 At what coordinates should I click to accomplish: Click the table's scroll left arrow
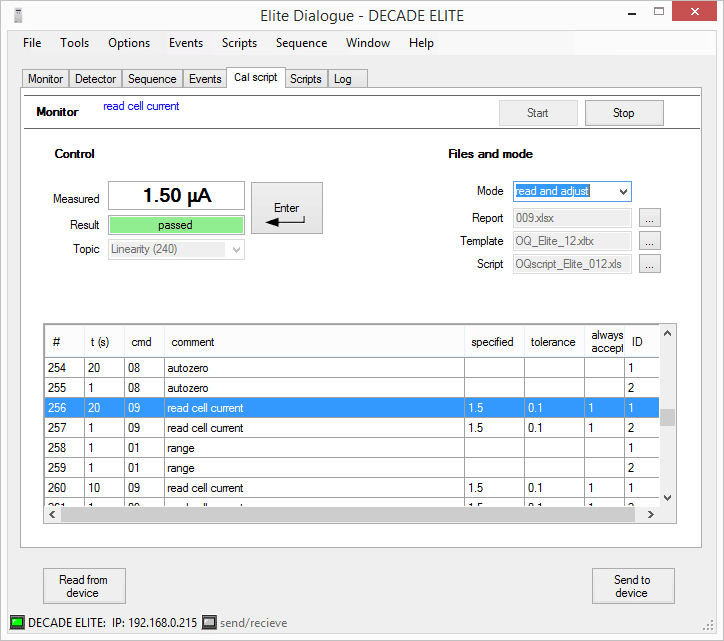52,514
